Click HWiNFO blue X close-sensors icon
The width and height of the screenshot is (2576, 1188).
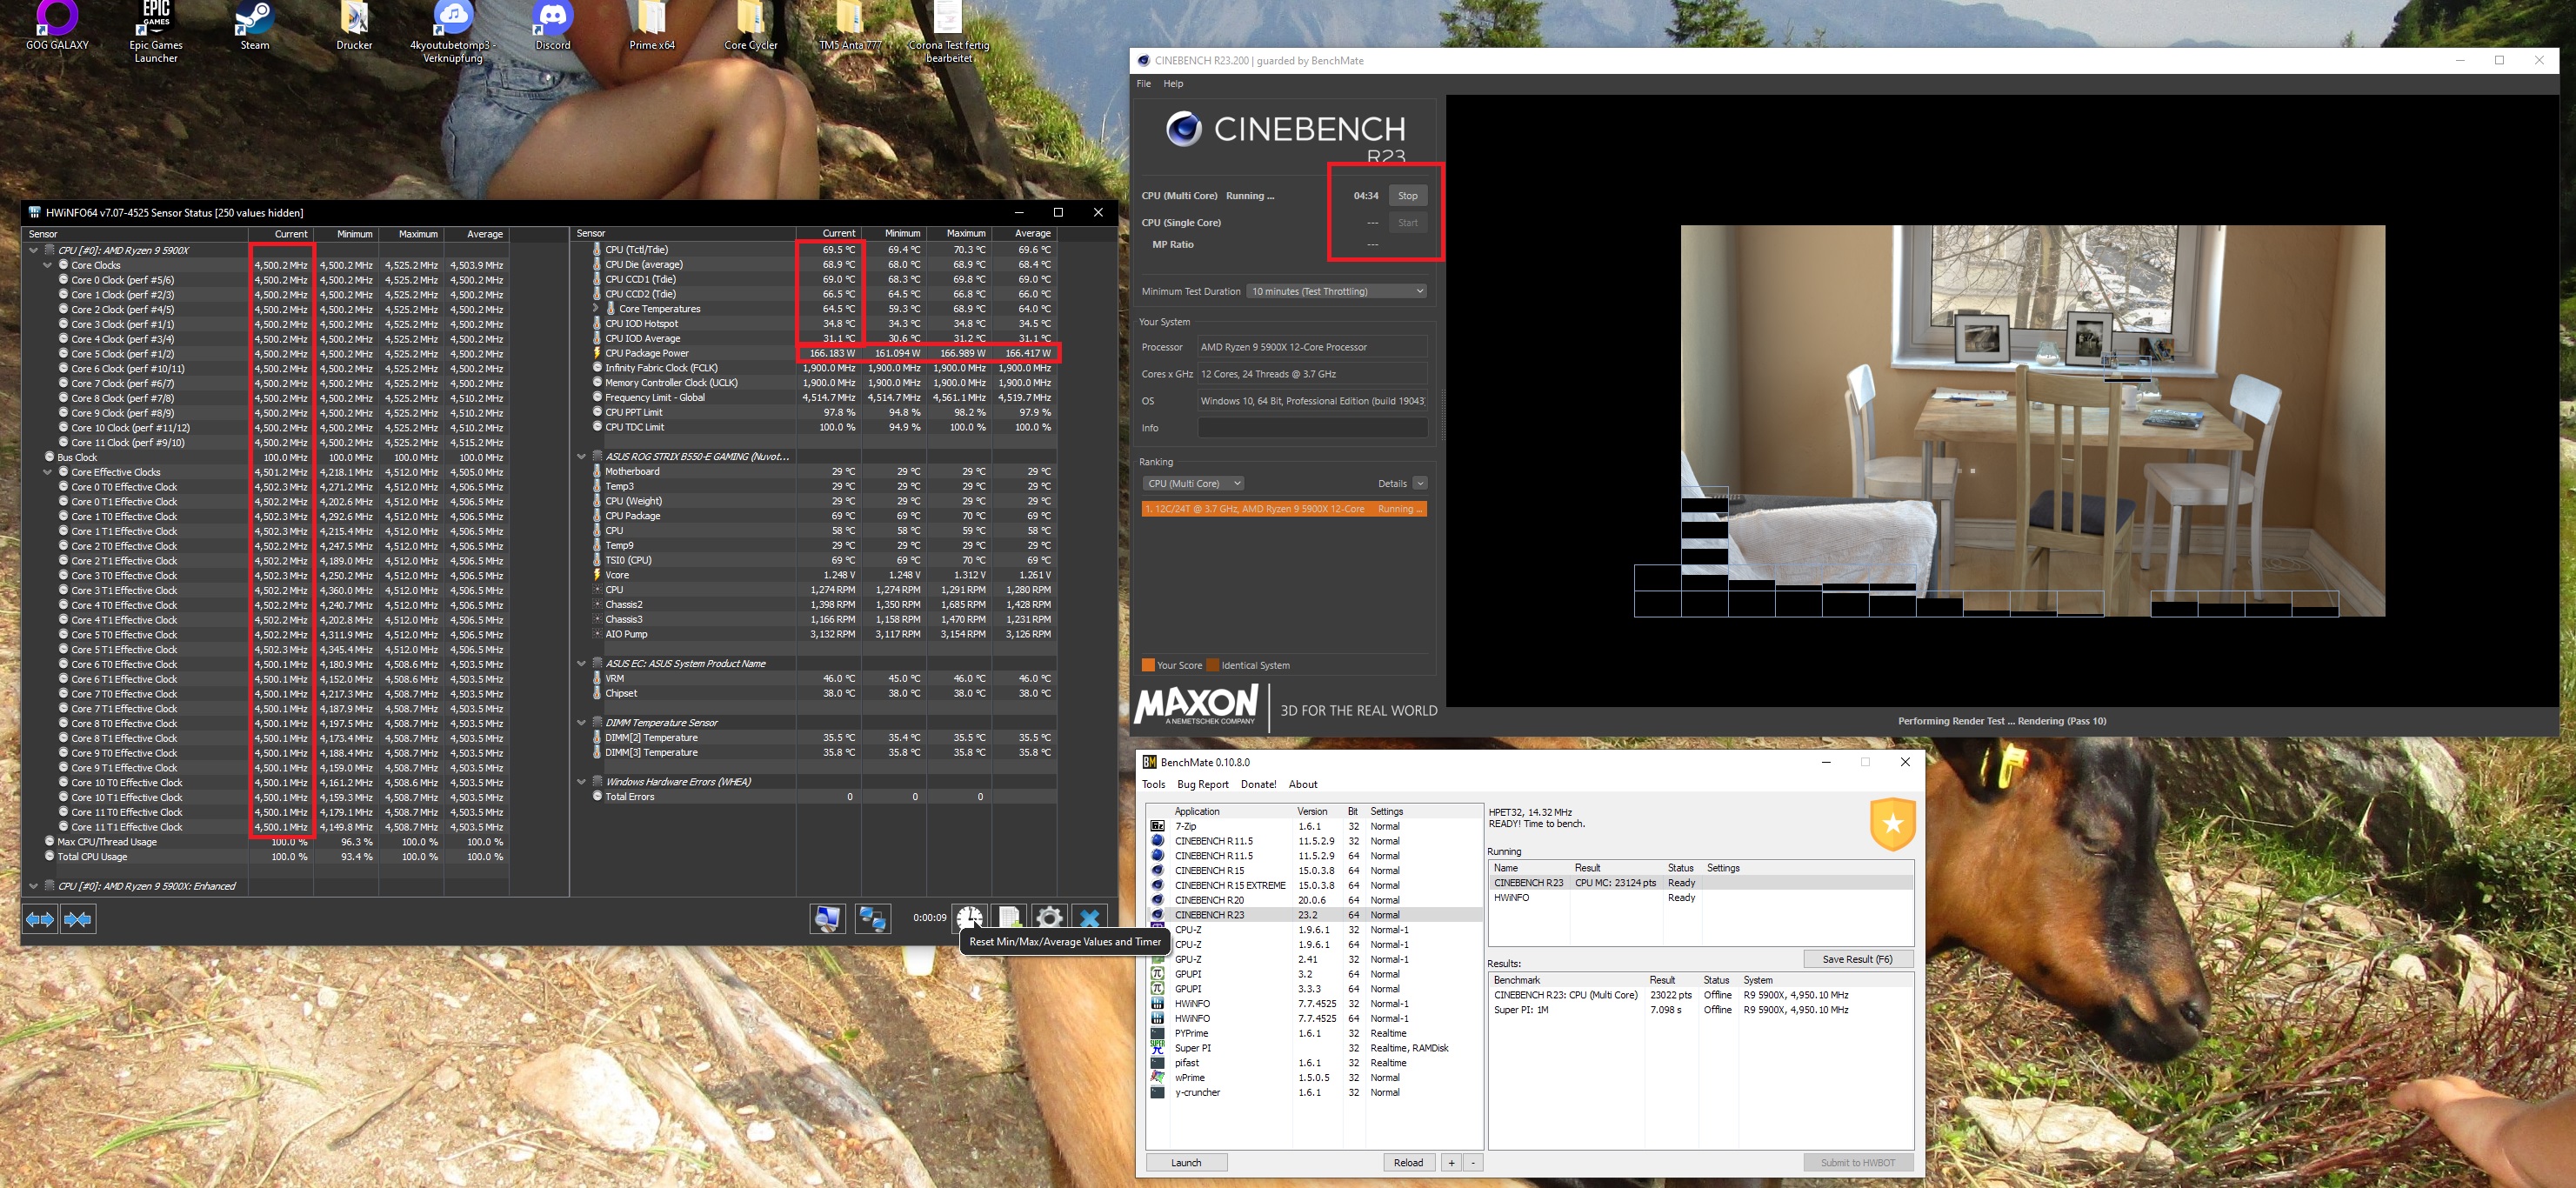(x=1089, y=918)
